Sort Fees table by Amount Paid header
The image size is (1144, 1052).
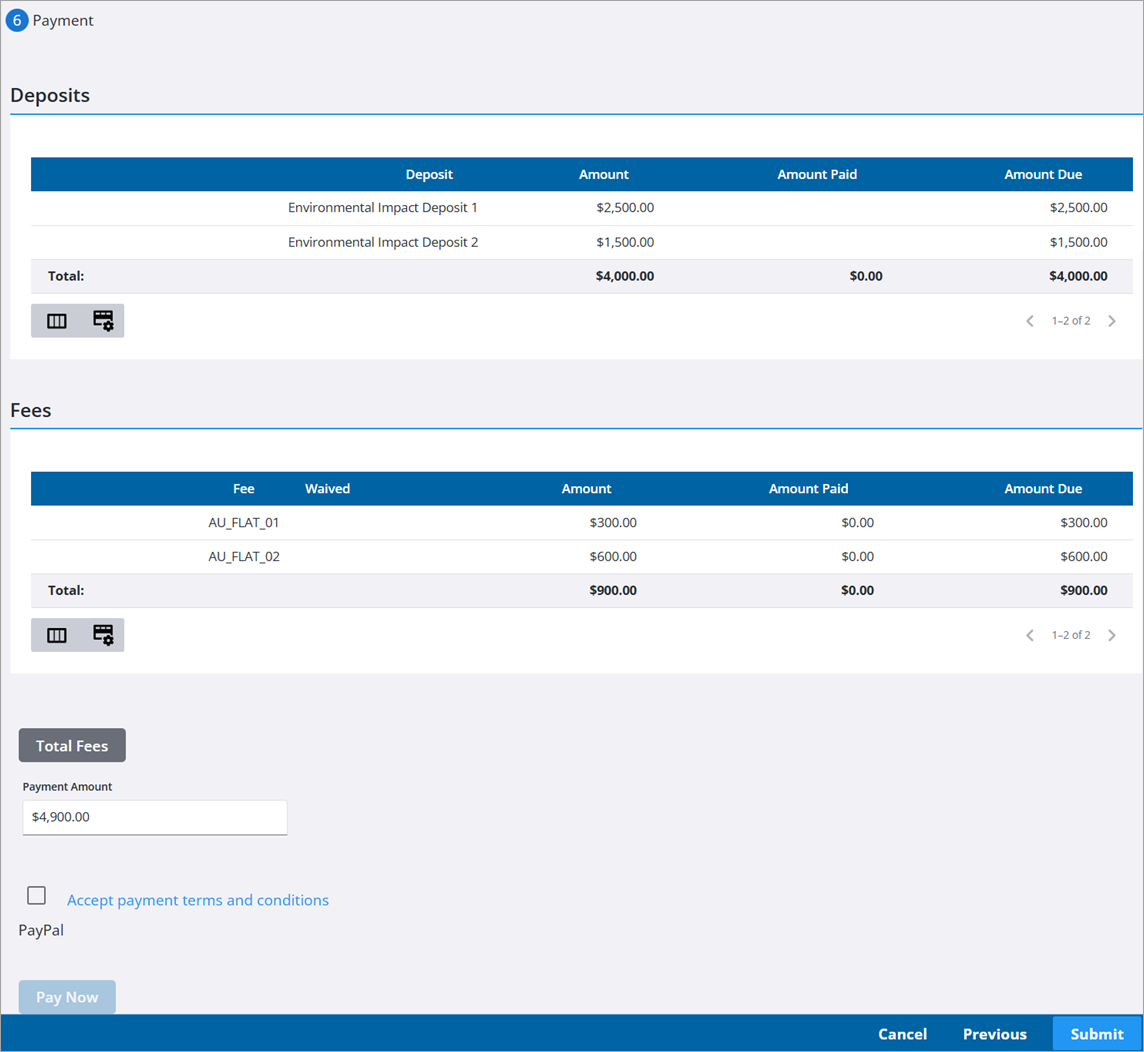808,489
